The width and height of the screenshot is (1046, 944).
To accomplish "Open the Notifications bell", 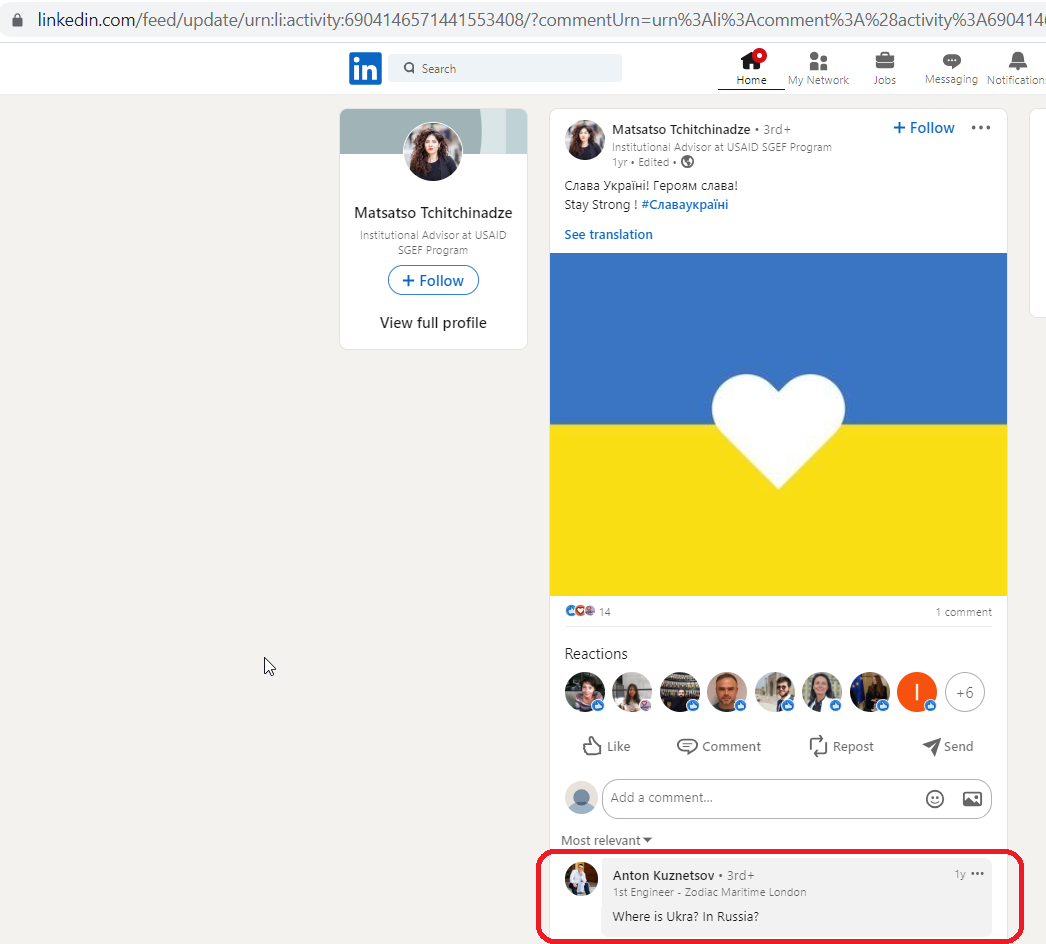I will pos(1017,69).
